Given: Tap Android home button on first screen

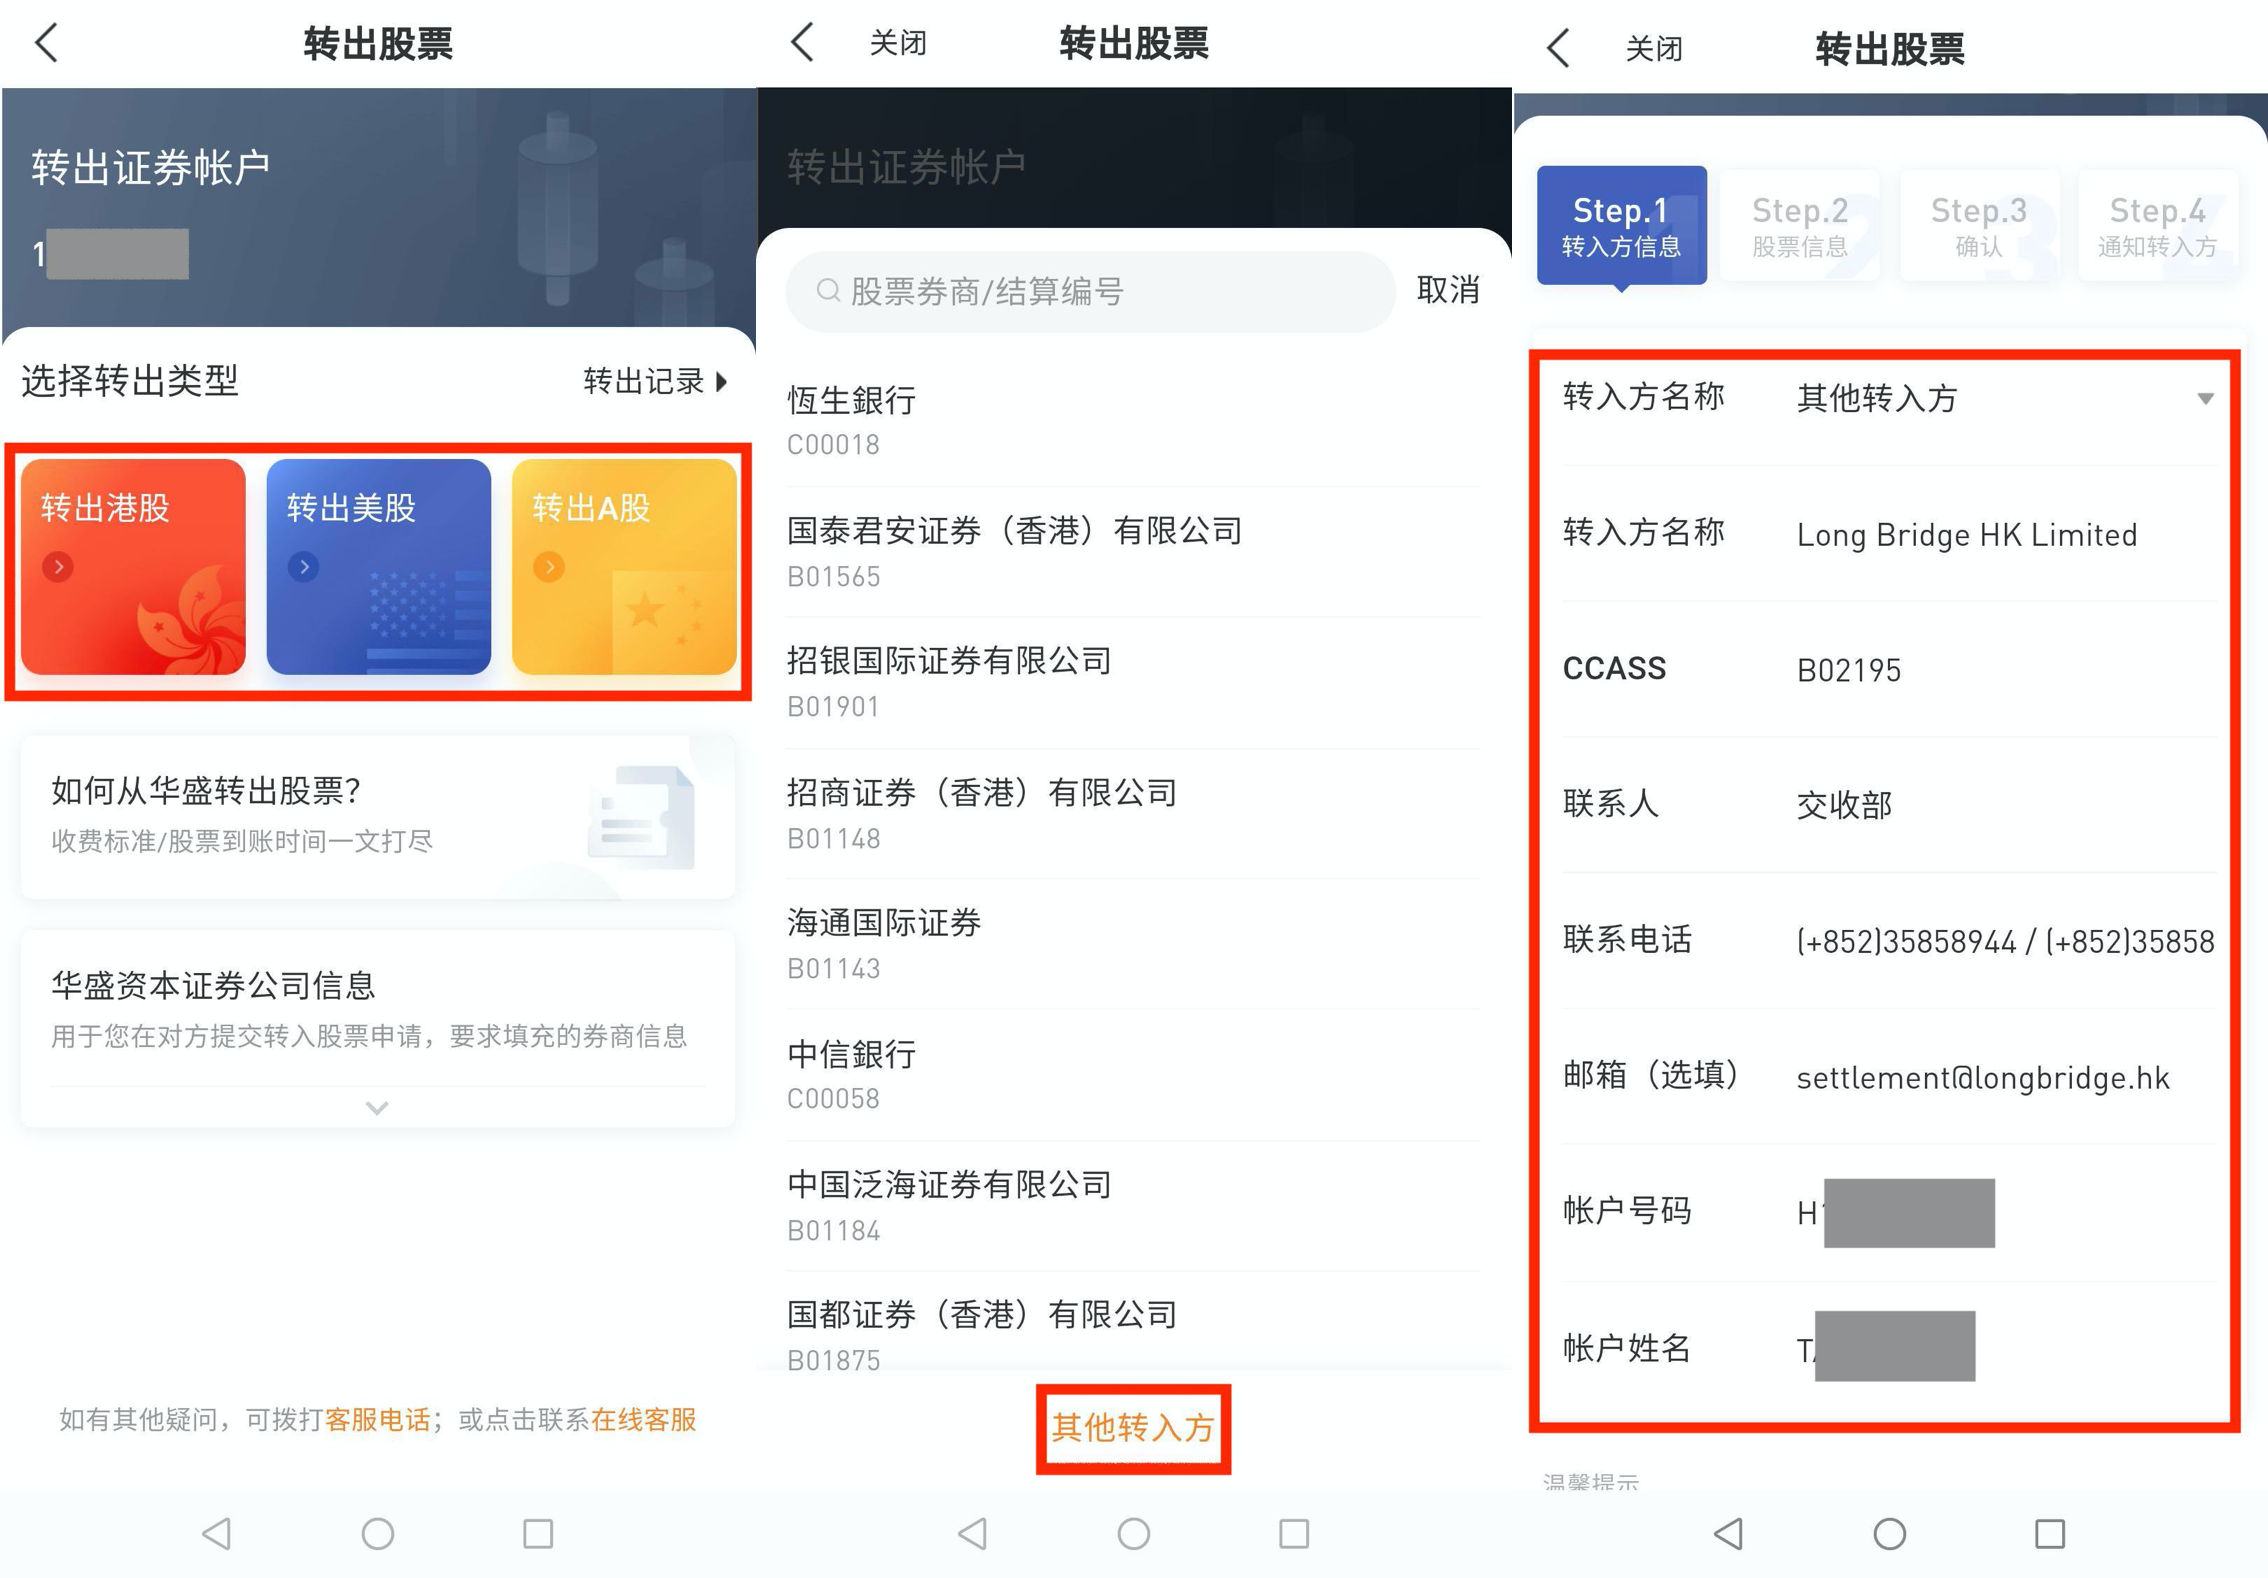Looking at the screenshot, I should pos(378,1532).
